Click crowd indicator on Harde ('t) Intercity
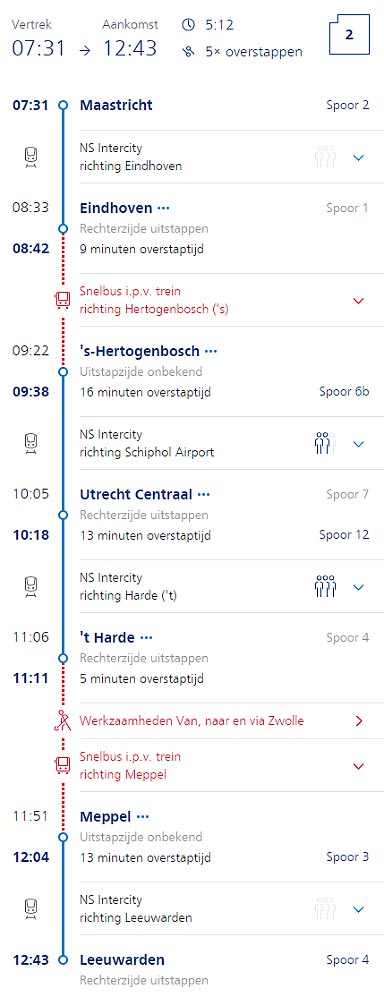 325,586
